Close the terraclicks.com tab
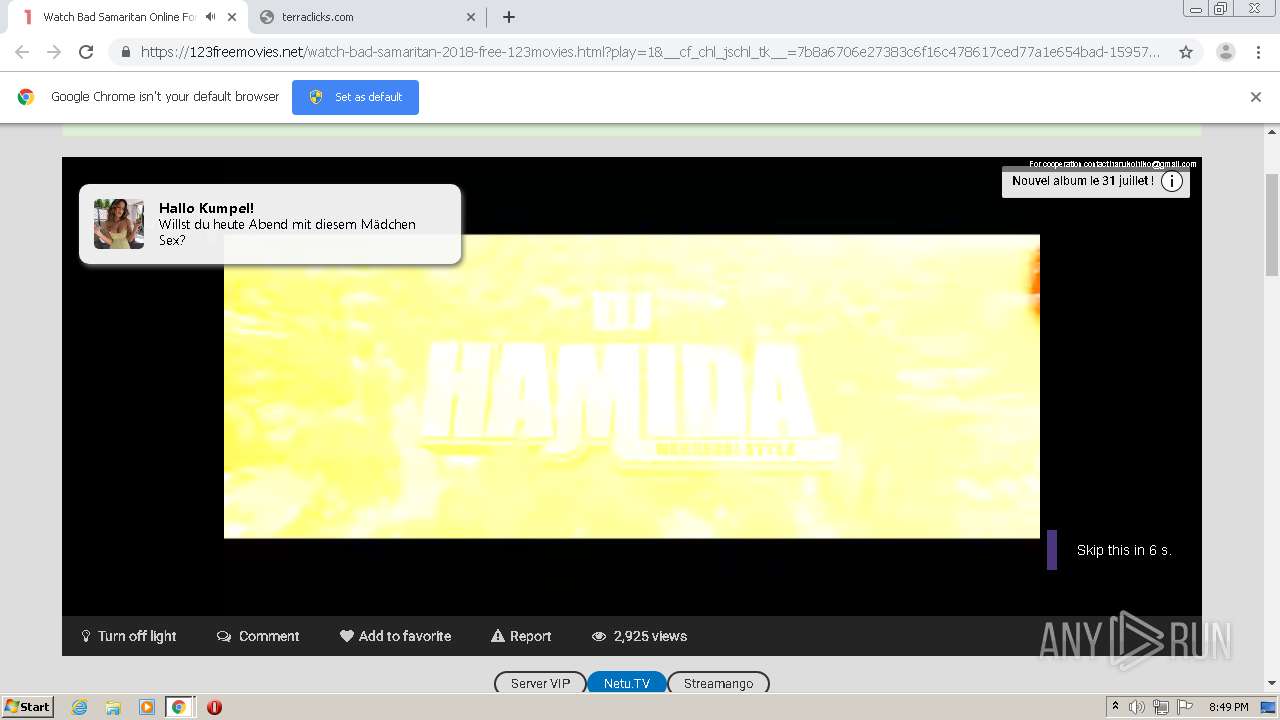Screen dimensions: 1280x720 [x=471, y=17]
